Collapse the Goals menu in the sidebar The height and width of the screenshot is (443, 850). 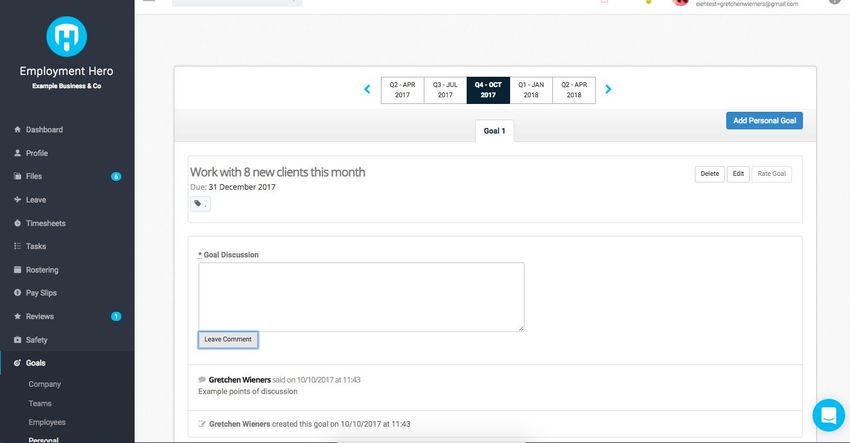click(x=35, y=363)
